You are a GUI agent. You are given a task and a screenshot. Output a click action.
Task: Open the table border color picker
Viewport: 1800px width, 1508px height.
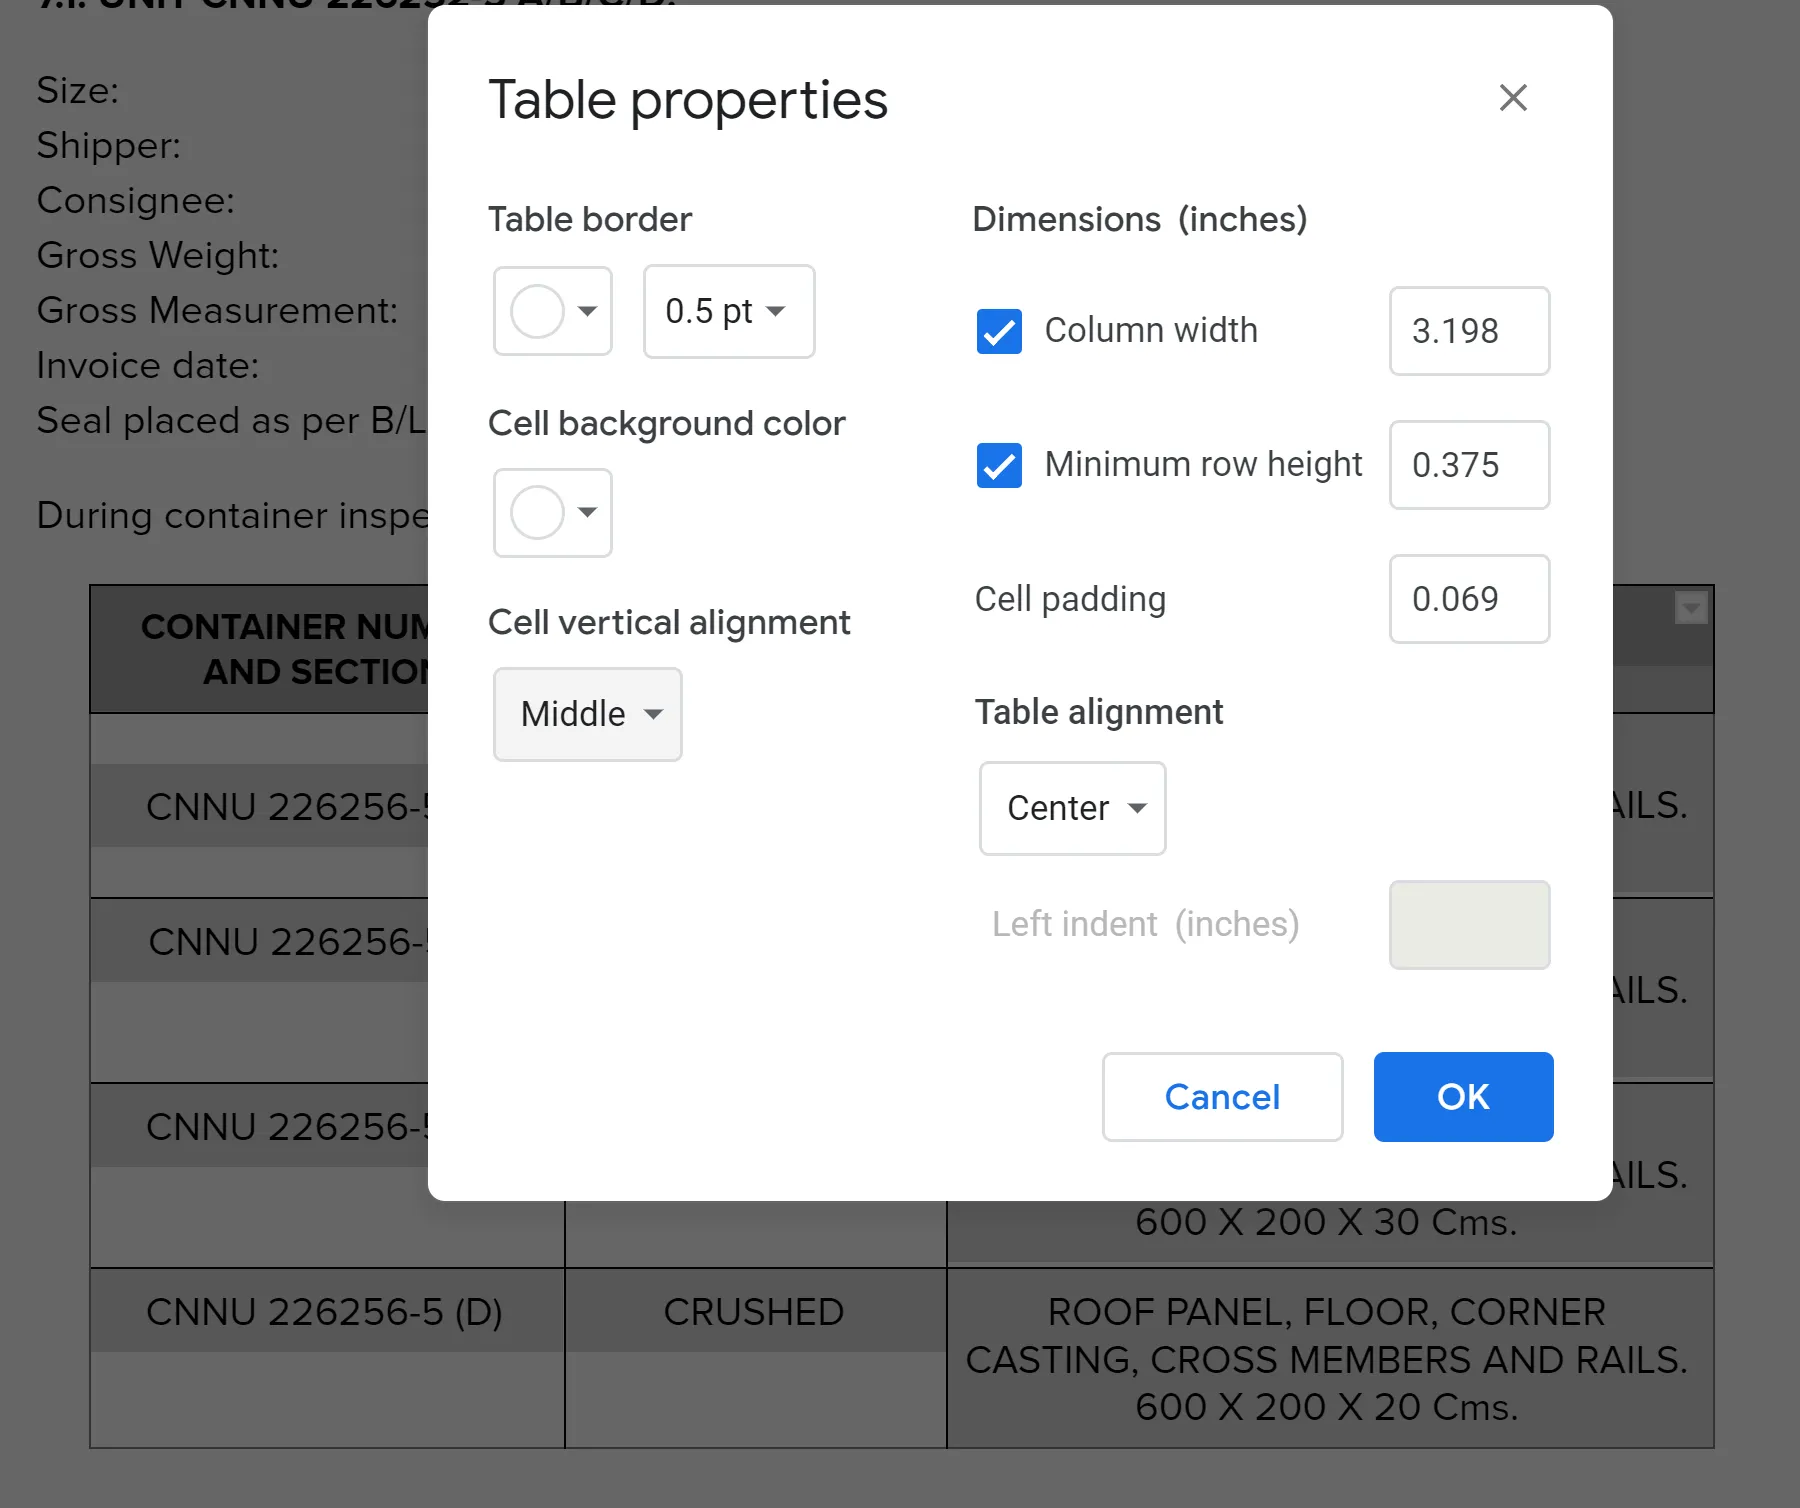(x=552, y=311)
